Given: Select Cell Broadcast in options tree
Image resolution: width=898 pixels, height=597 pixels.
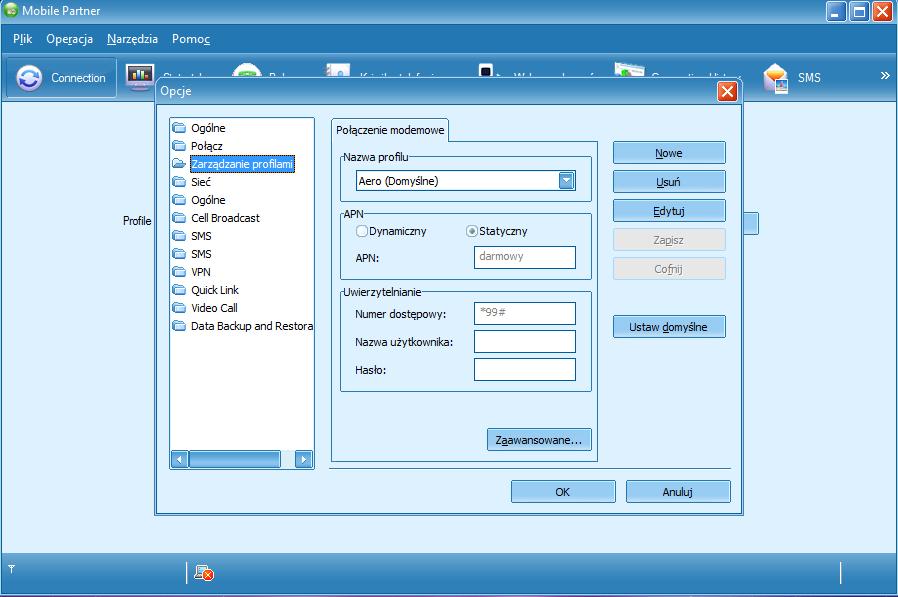Looking at the screenshot, I should tap(225, 218).
